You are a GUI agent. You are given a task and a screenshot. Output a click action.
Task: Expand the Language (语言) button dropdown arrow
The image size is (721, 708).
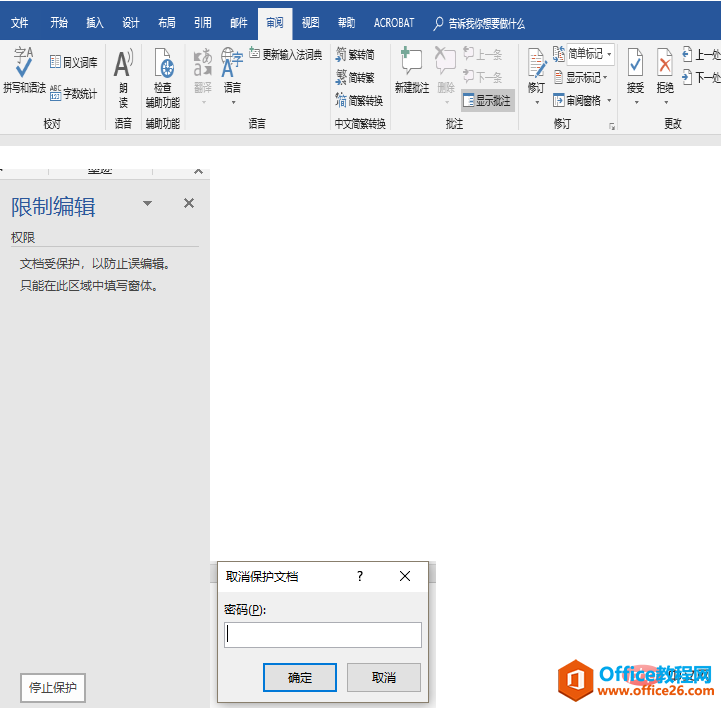point(234,102)
